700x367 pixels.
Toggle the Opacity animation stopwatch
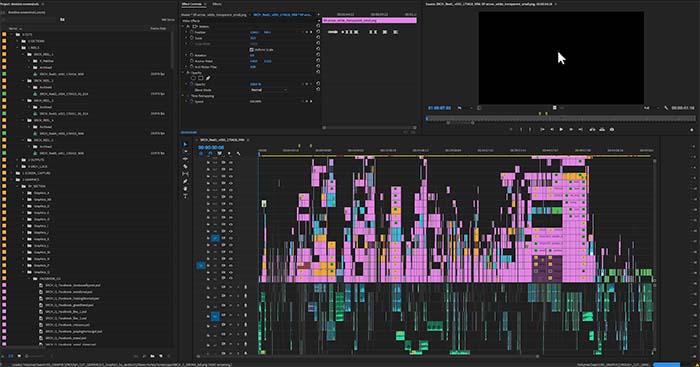tap(192, 84)
